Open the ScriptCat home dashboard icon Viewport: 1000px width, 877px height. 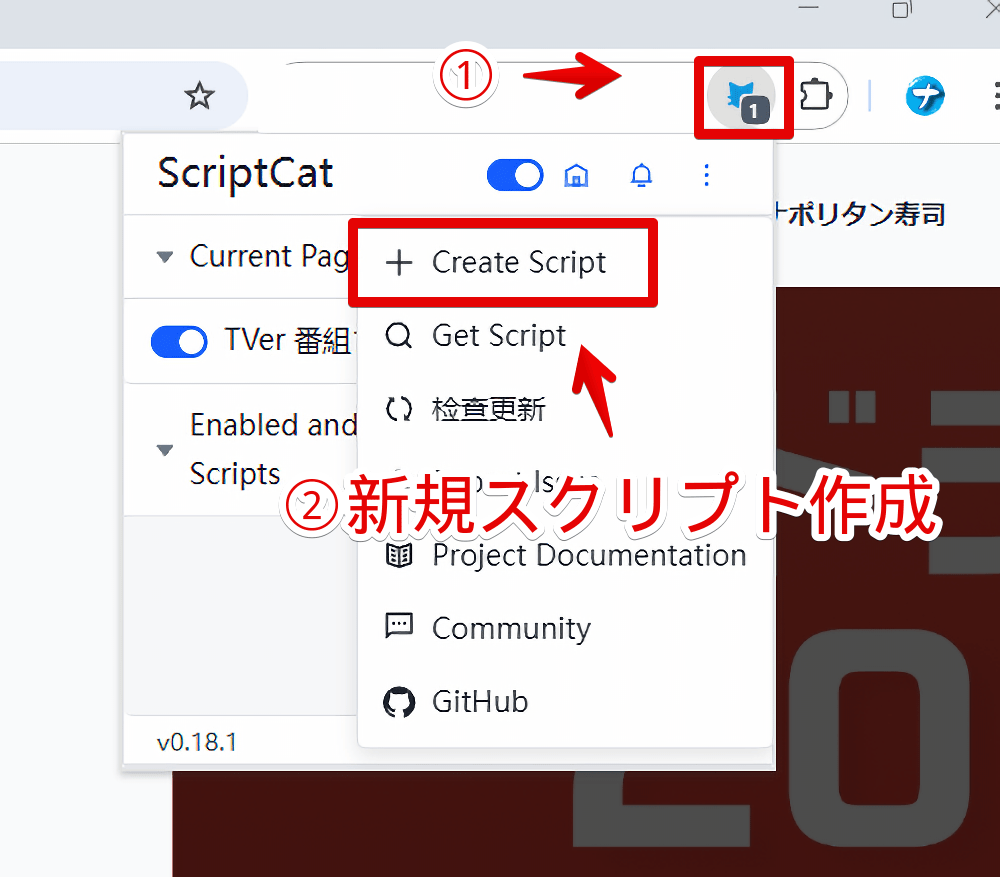577,175
